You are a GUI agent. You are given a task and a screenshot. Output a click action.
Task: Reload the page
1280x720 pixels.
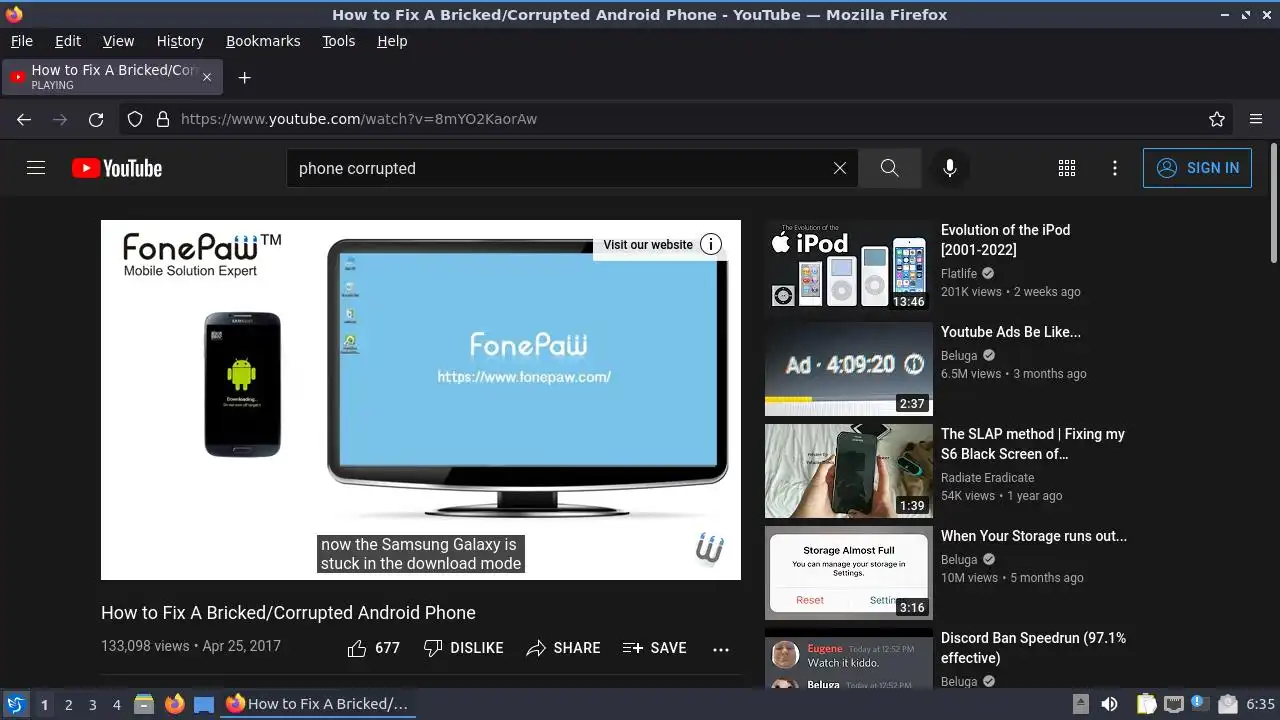(x=96, y=119)
